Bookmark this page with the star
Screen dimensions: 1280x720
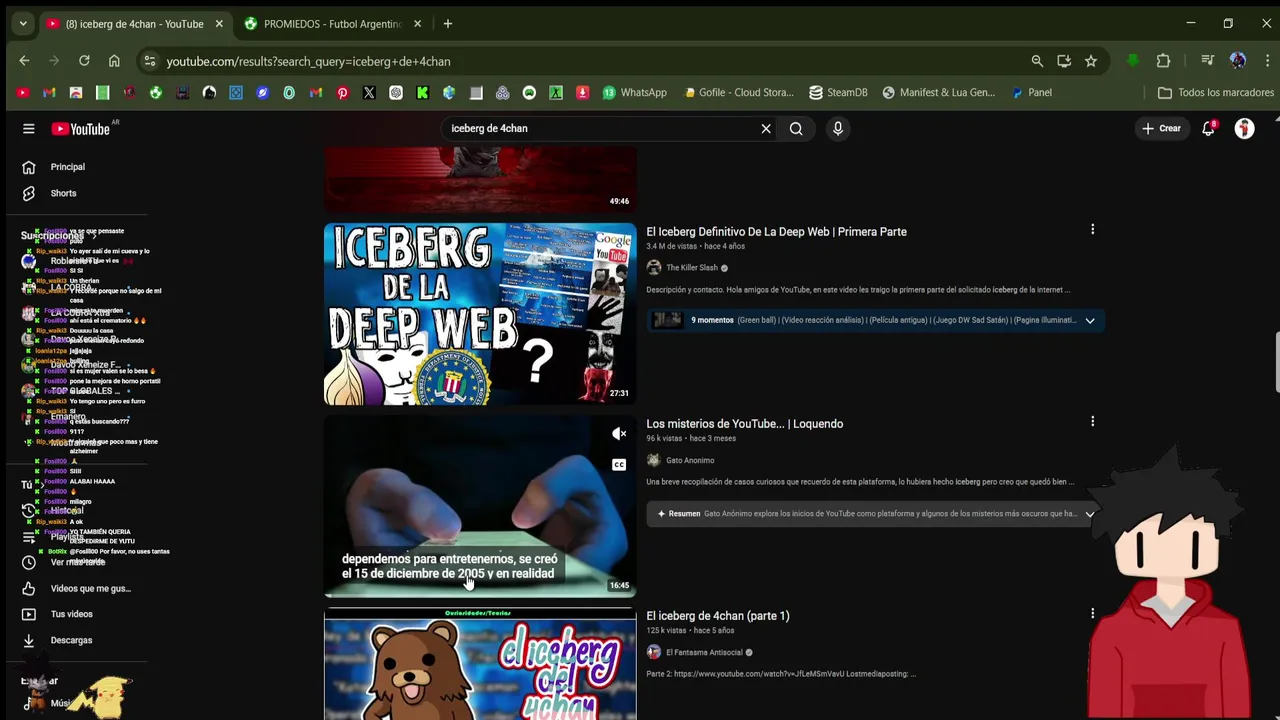pyautogui.click(x=1091, y=61)
